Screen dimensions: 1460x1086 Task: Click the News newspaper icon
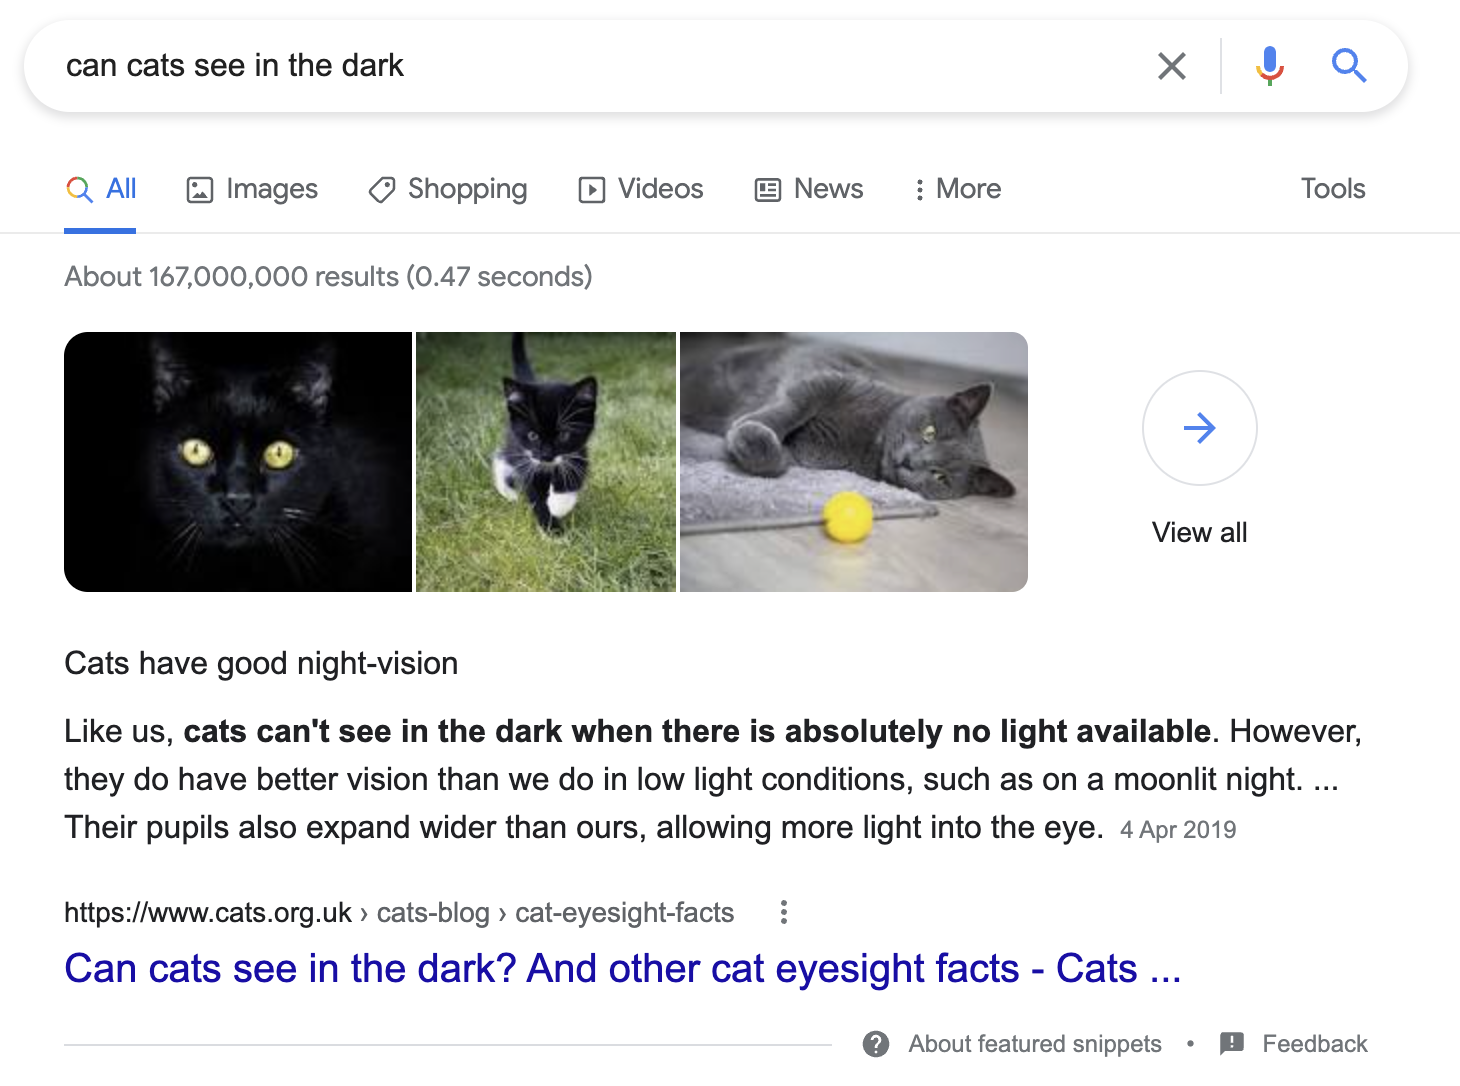point(766,188)
